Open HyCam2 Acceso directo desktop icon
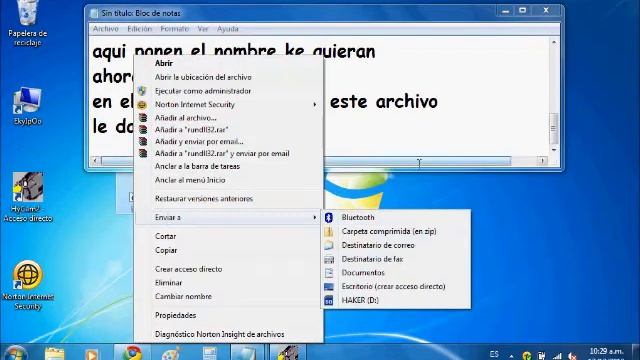Viewport: 640px width, 360px height. pos(27,197)
